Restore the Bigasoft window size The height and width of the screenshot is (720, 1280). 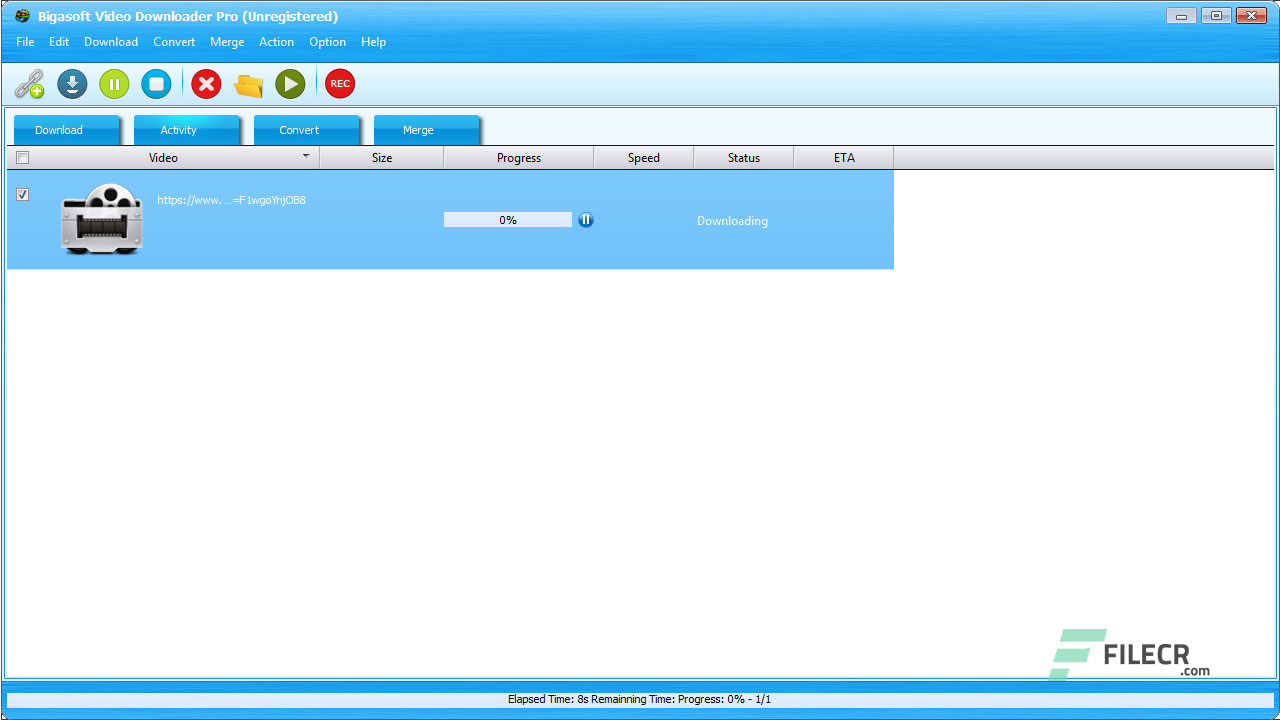(x=1216, y=15)
